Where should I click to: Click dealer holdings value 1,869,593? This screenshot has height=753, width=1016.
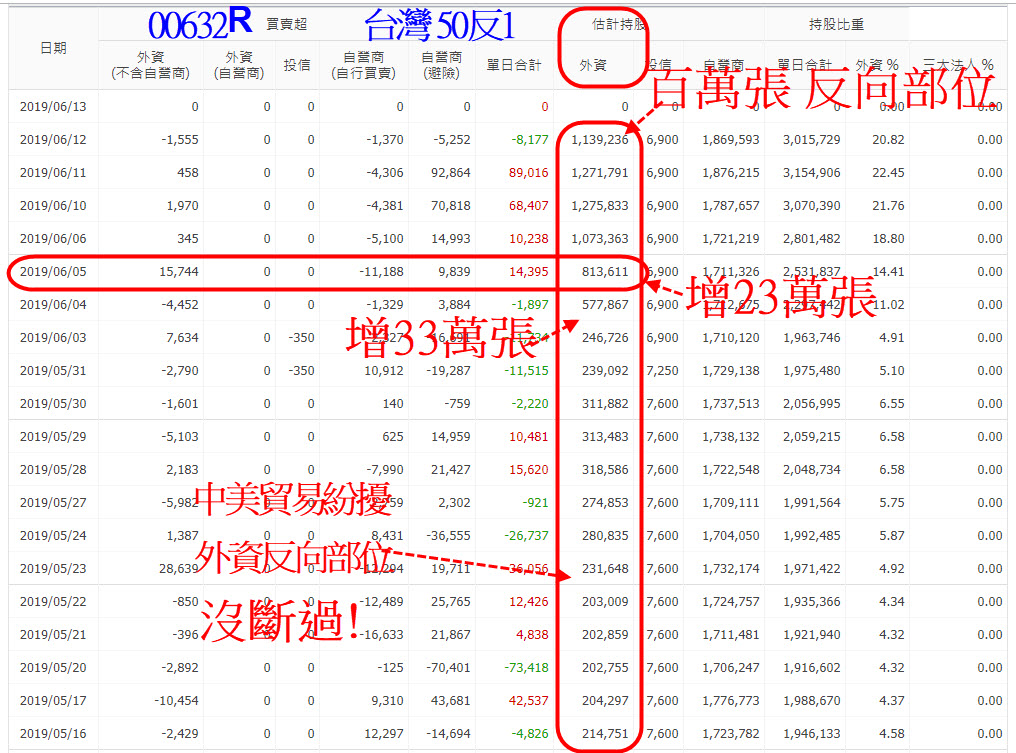click(x=730, y=140)
